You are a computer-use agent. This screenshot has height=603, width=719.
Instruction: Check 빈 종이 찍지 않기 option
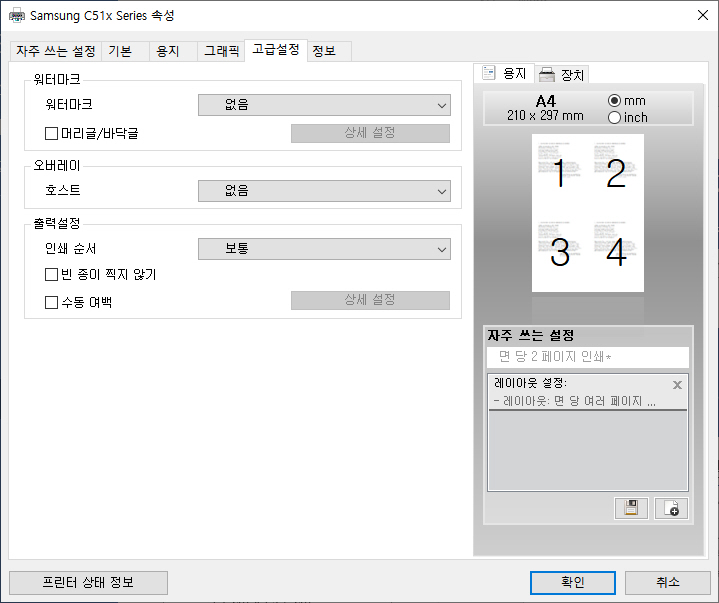(51, 275)
